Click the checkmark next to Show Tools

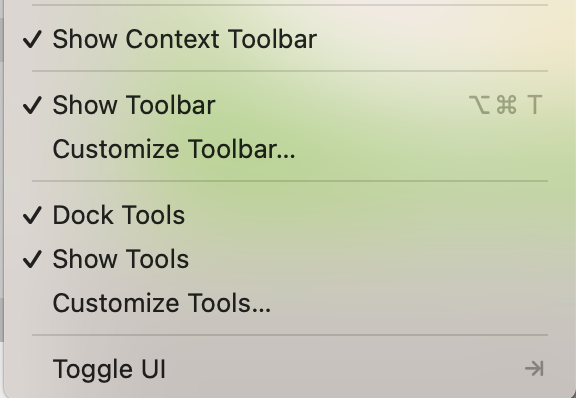pyautogui.click(x=32, y=259)
